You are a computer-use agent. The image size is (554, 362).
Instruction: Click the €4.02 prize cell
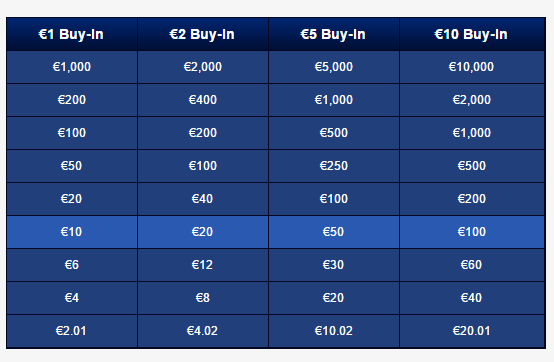(203, 331)
